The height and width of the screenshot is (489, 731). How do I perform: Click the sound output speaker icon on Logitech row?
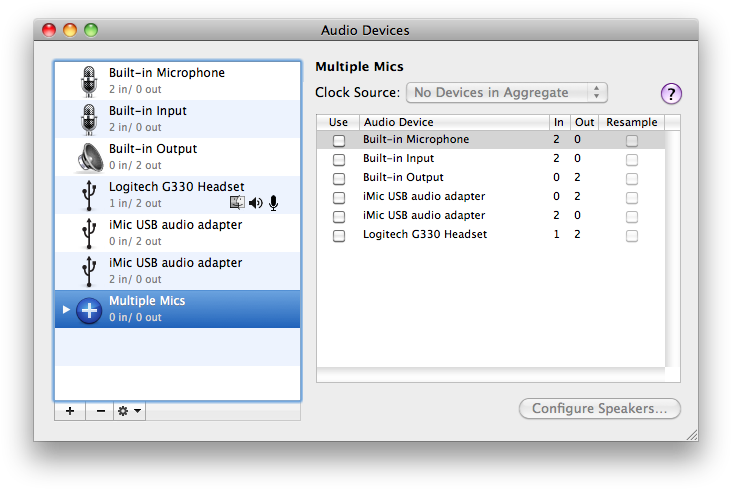coord(255,203)
